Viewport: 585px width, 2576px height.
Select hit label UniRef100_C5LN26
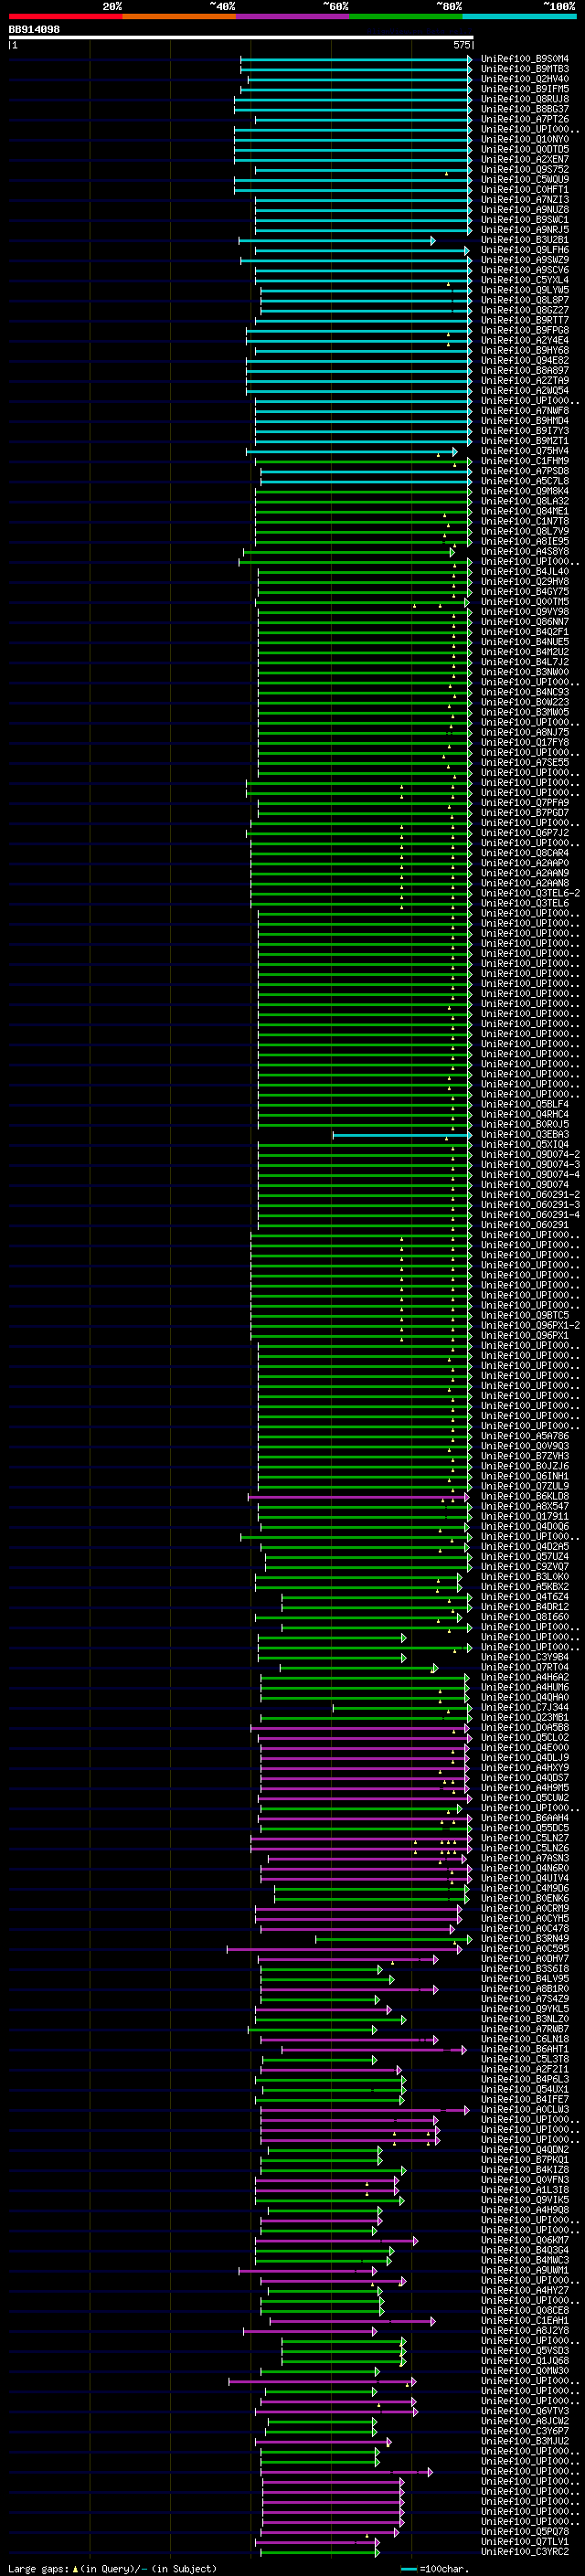click(x=525, y=1848)
